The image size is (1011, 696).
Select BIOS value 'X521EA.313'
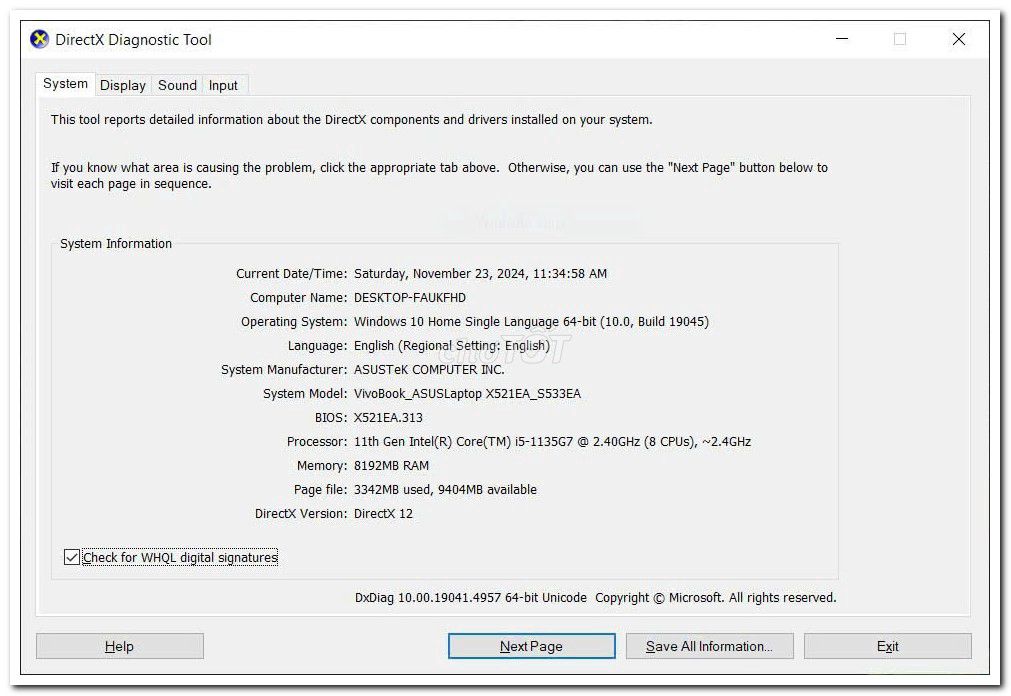[x=388, y=417]
